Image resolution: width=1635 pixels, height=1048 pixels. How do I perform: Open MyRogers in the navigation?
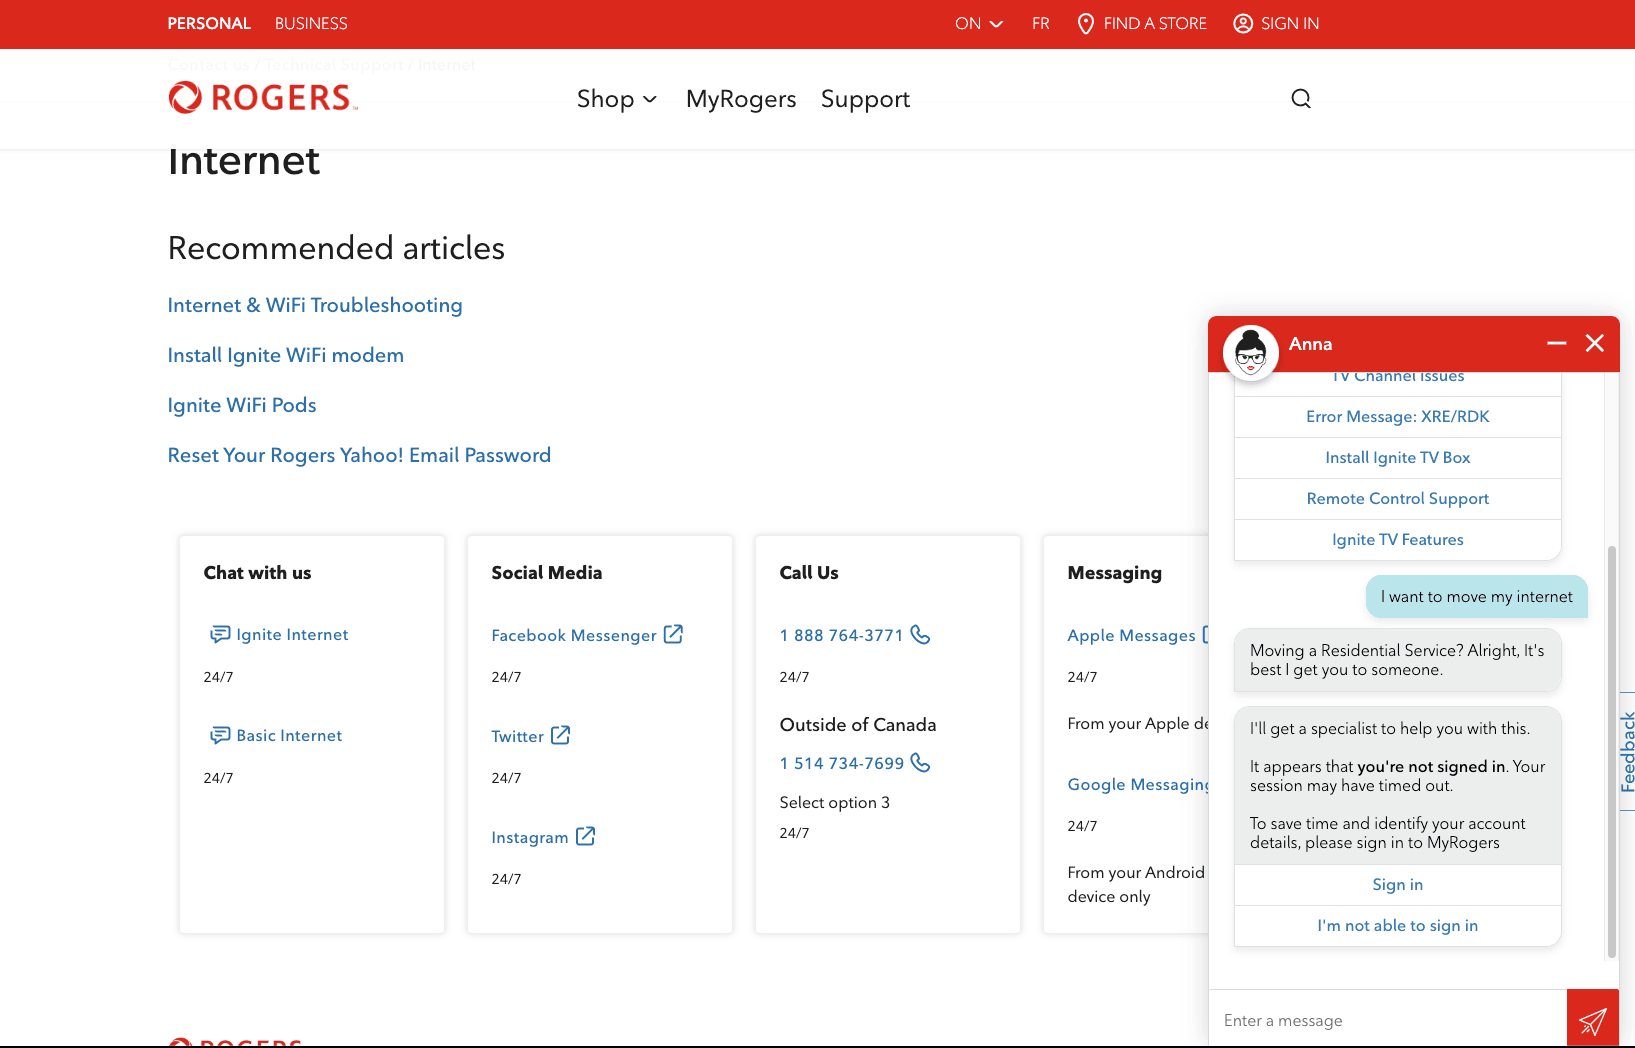point(741,99)
